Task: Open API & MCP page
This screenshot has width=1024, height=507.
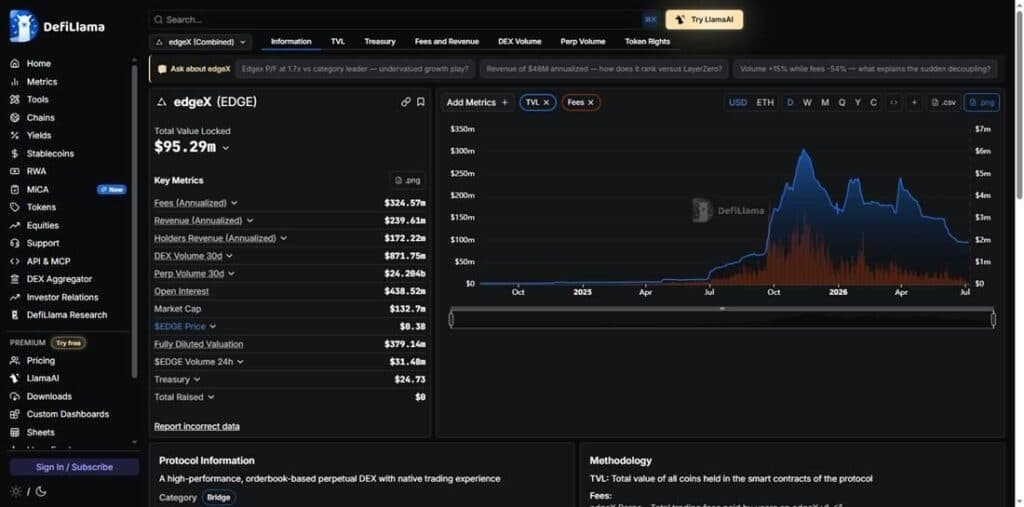Action: click(x=48, y=261)
